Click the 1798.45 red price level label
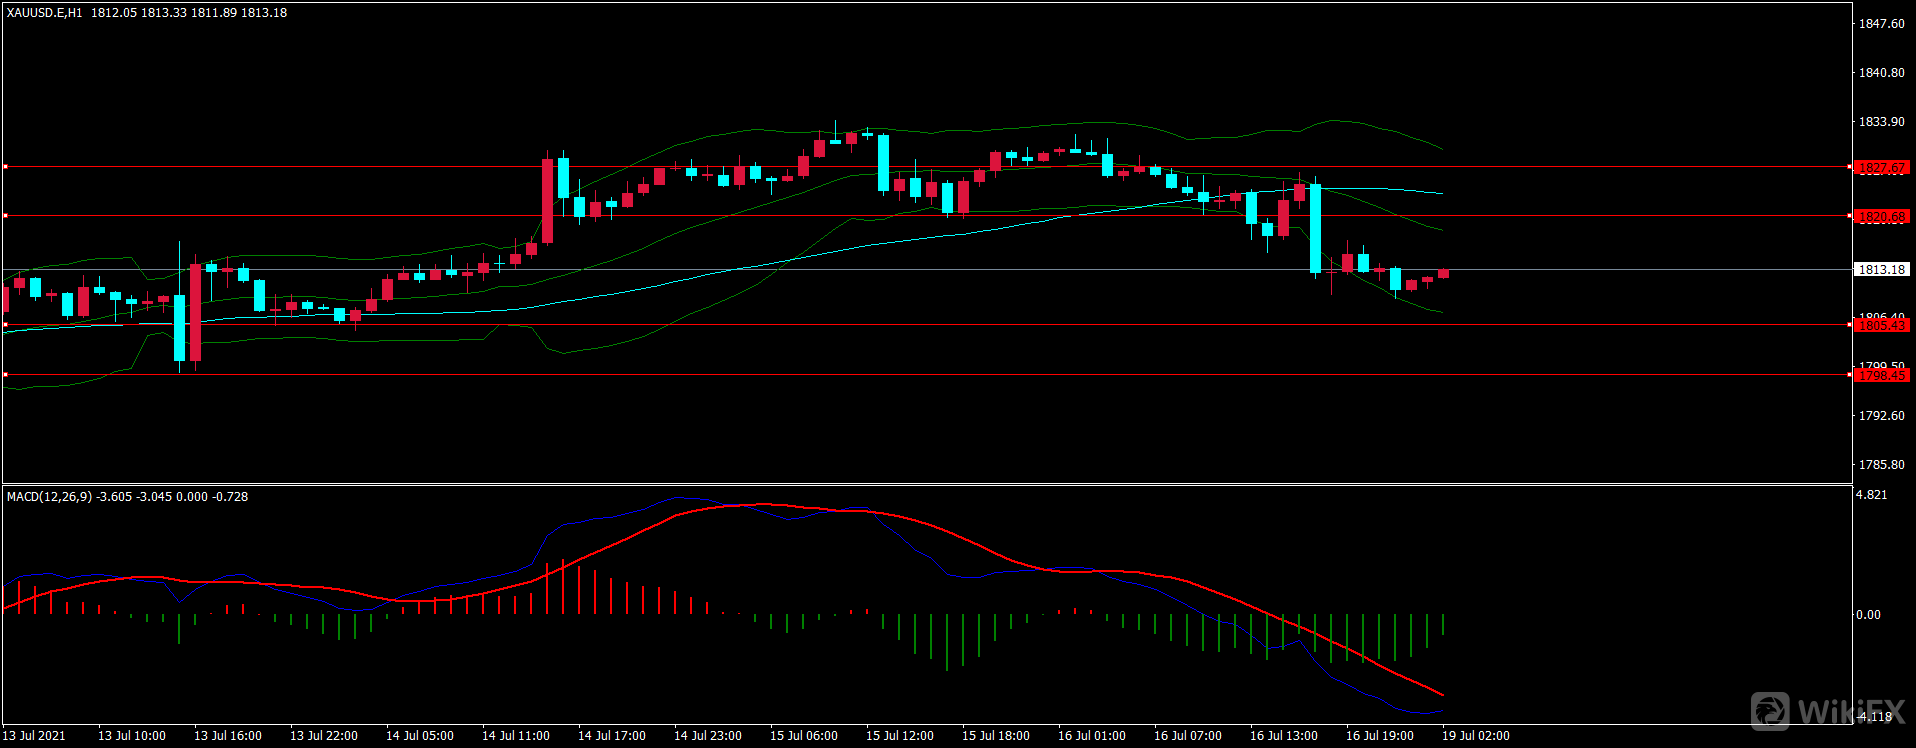Screen dimensions: 1916x748 tap(1881, 375)
